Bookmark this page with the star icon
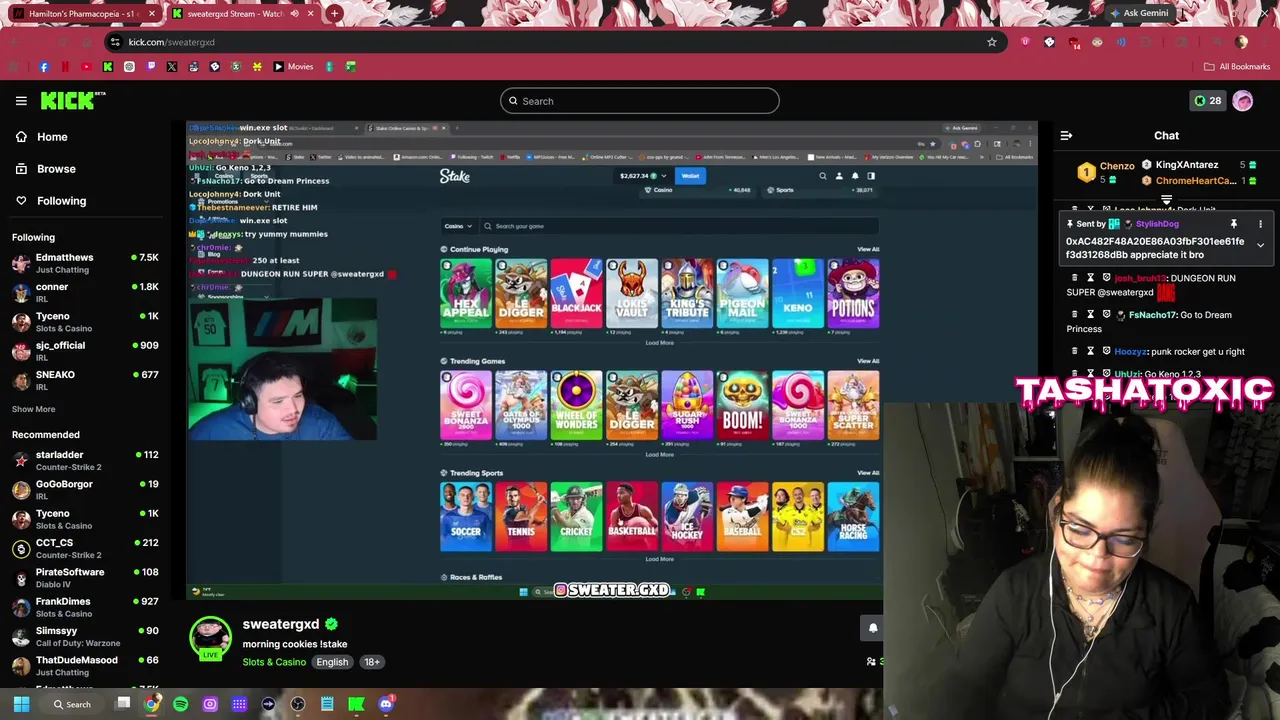This screenshot has width=1280, height=720. click(992, 42)
